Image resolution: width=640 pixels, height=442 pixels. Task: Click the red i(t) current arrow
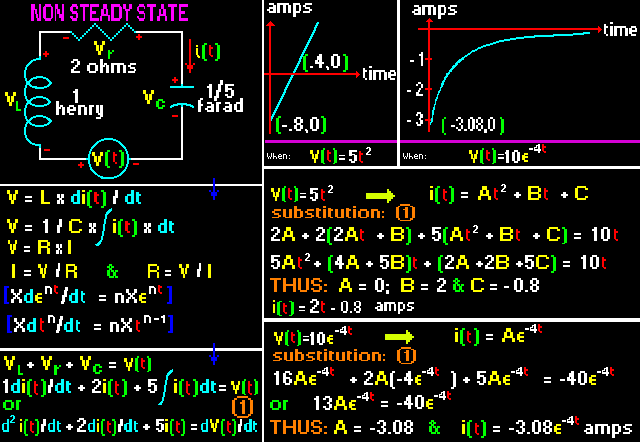pos(190,56)
